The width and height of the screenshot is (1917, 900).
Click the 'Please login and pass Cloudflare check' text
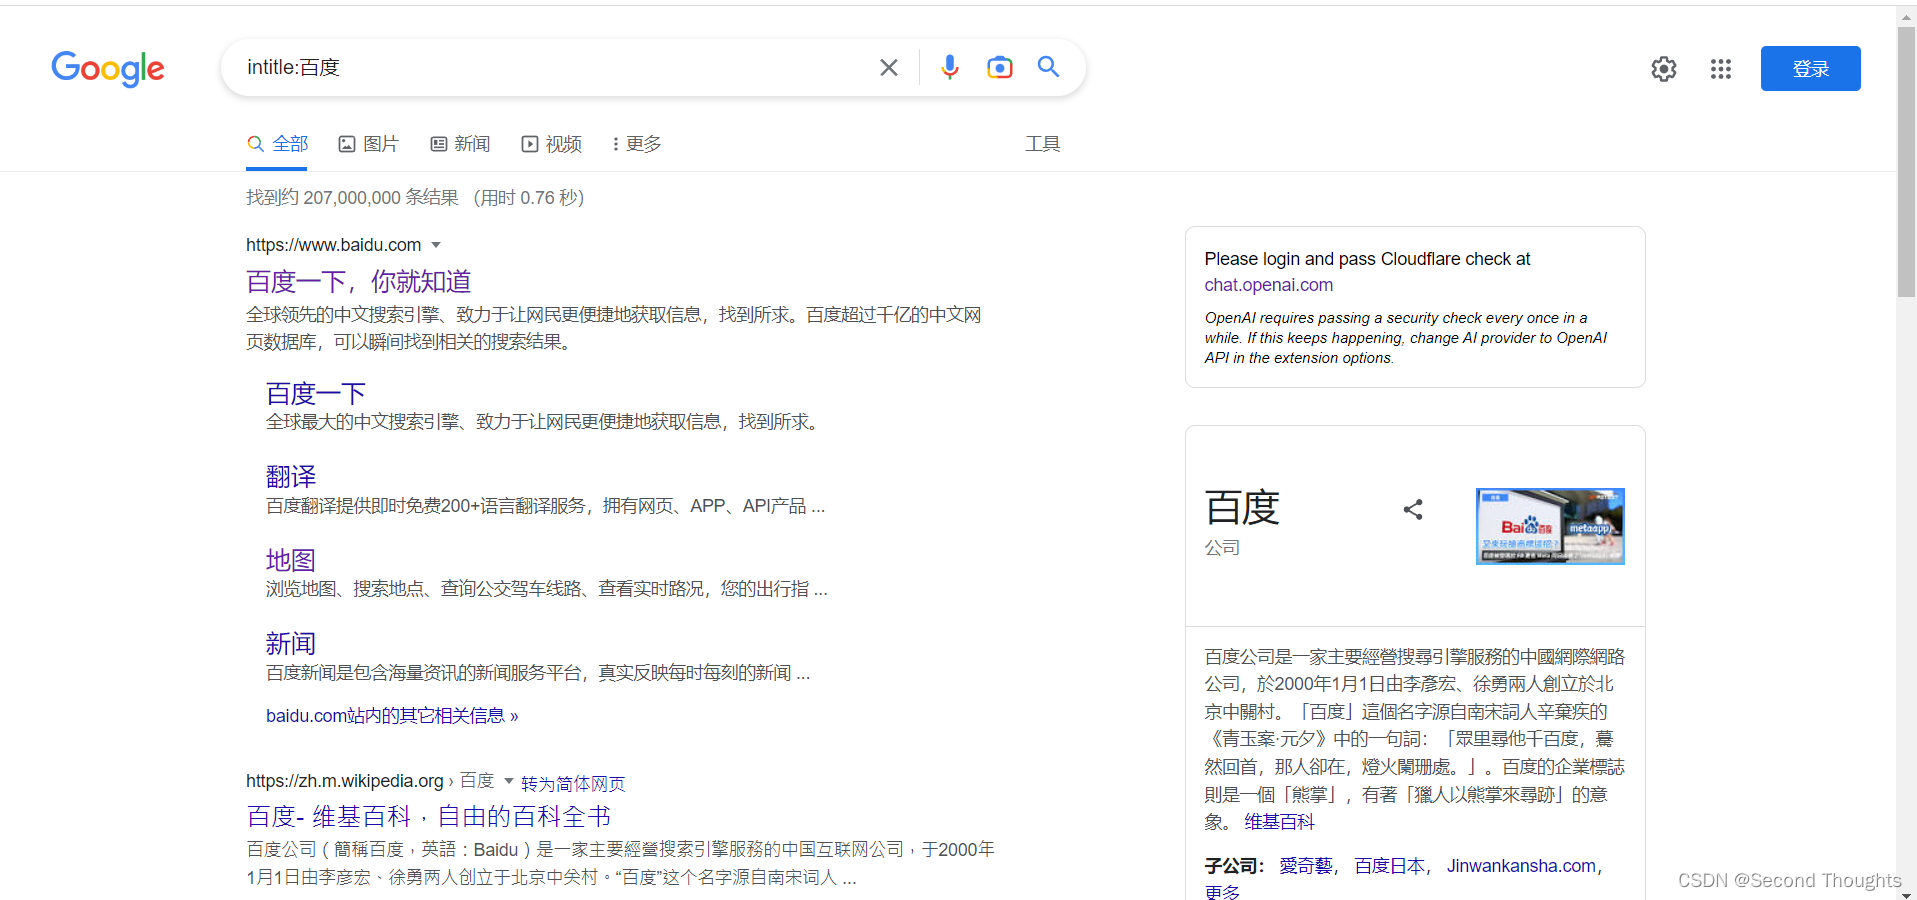click(x=1367, y=259)
